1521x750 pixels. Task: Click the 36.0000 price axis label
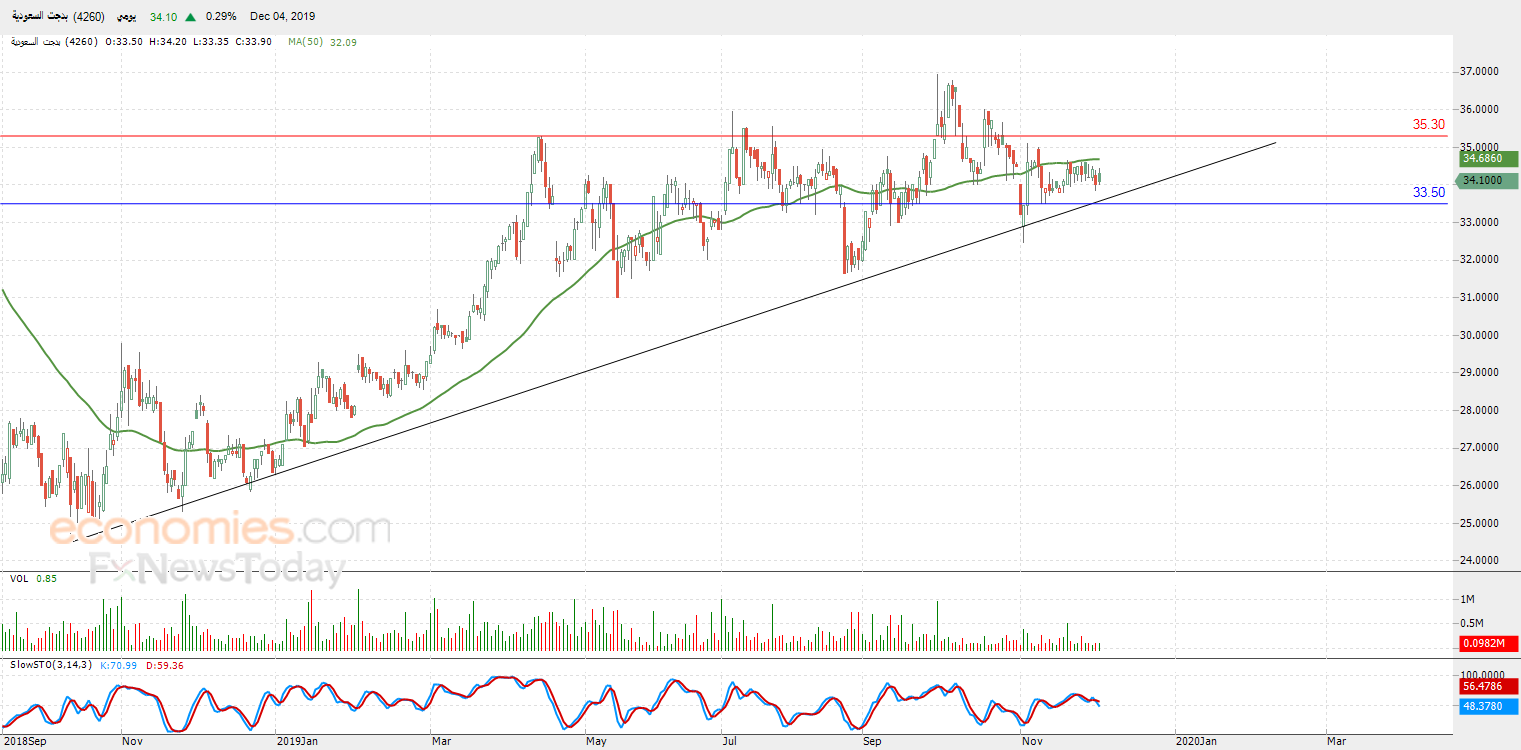1481,109
